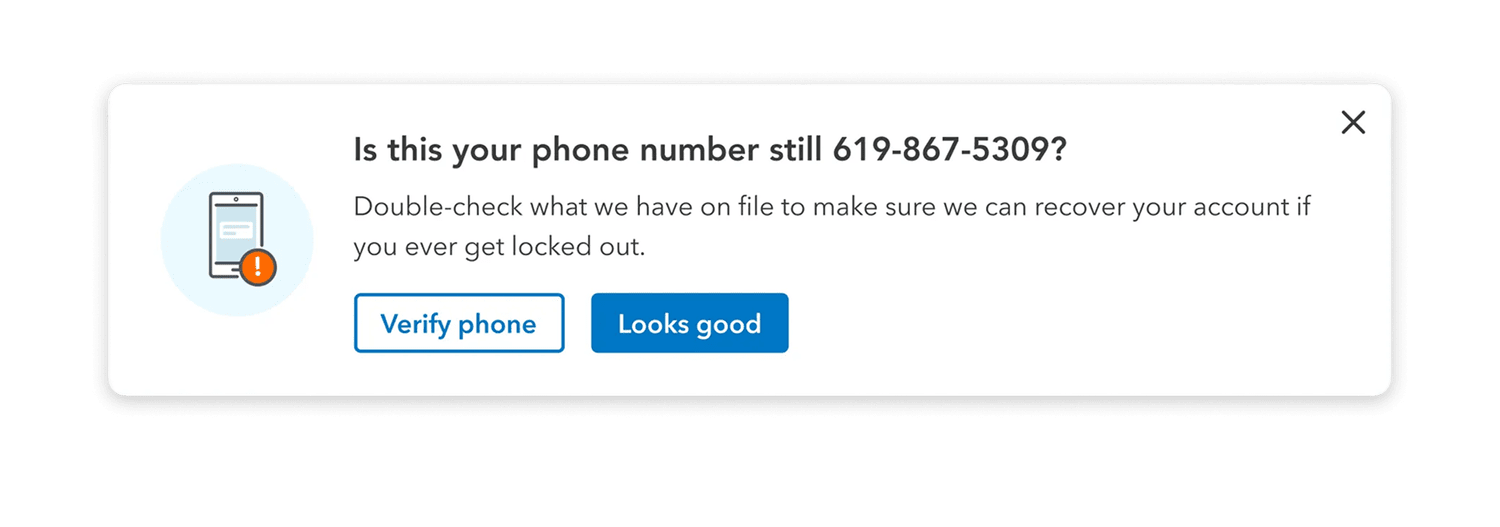
Task: Click "recover your account" phrase
Action: 1162,209
